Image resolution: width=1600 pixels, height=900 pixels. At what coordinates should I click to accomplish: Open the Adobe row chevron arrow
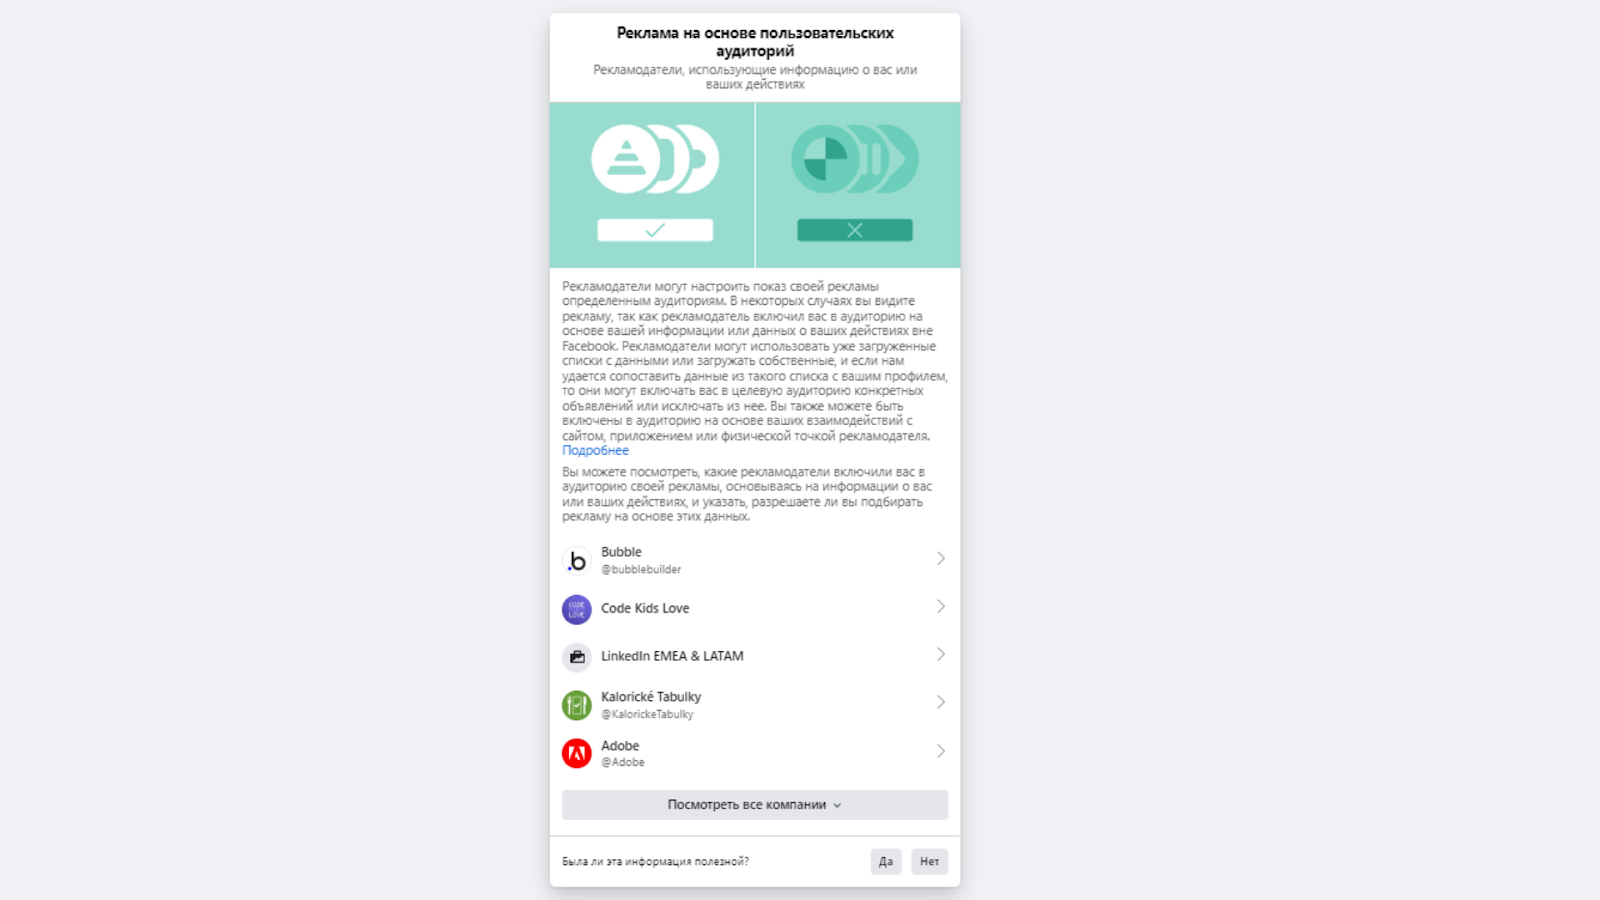point(941,751)
